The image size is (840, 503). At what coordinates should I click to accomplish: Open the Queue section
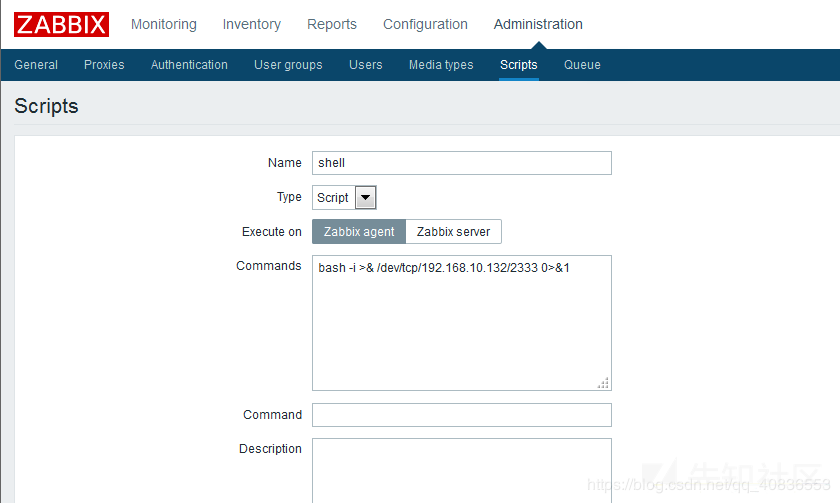tap(582, 65)
